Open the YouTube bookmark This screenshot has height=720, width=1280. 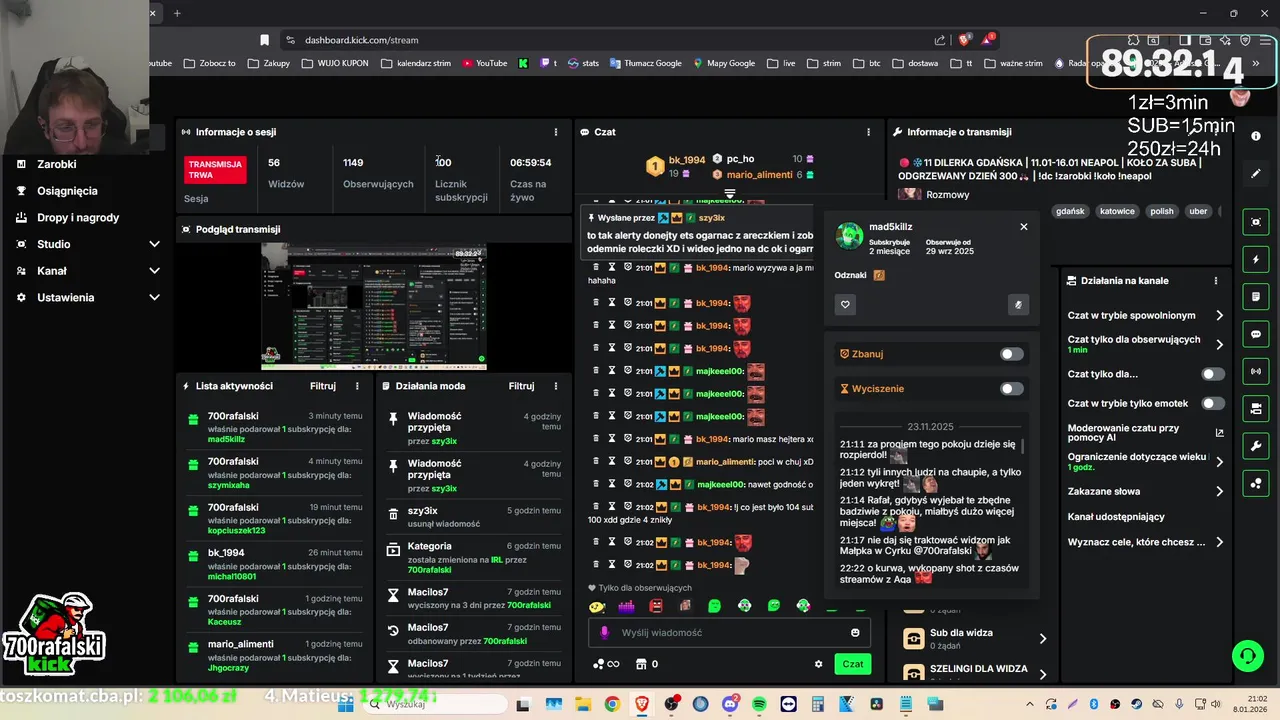tap(483, 63)
